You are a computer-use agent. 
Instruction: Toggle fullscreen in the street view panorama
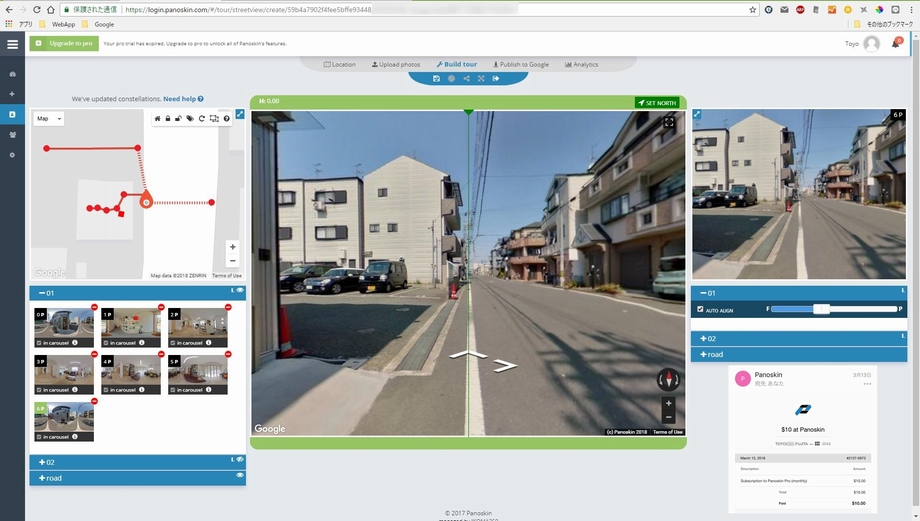pyautogui.click(x=669, y=122)
